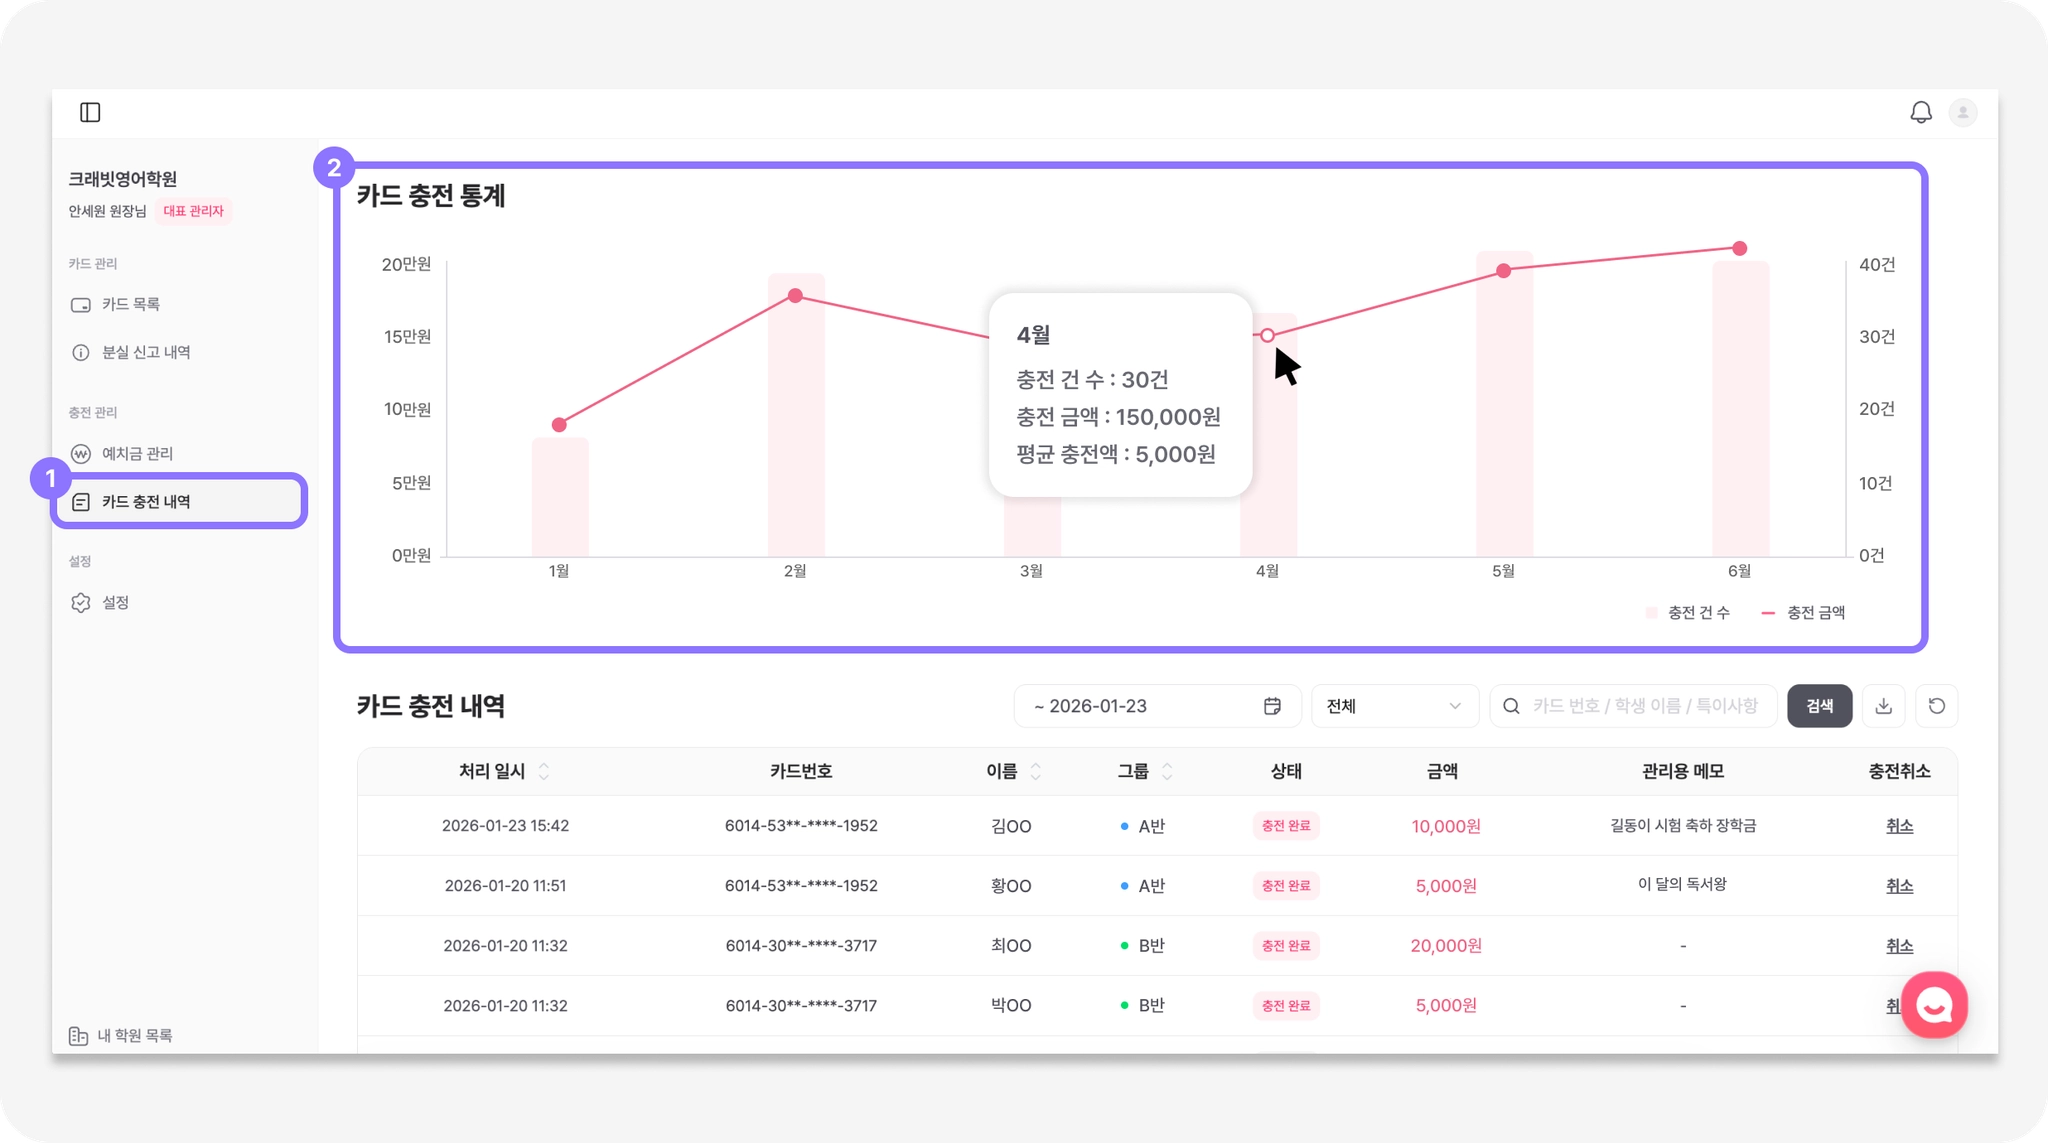
Task: Toggle the sidebar panel icon
Action: [x=90, y=112]
